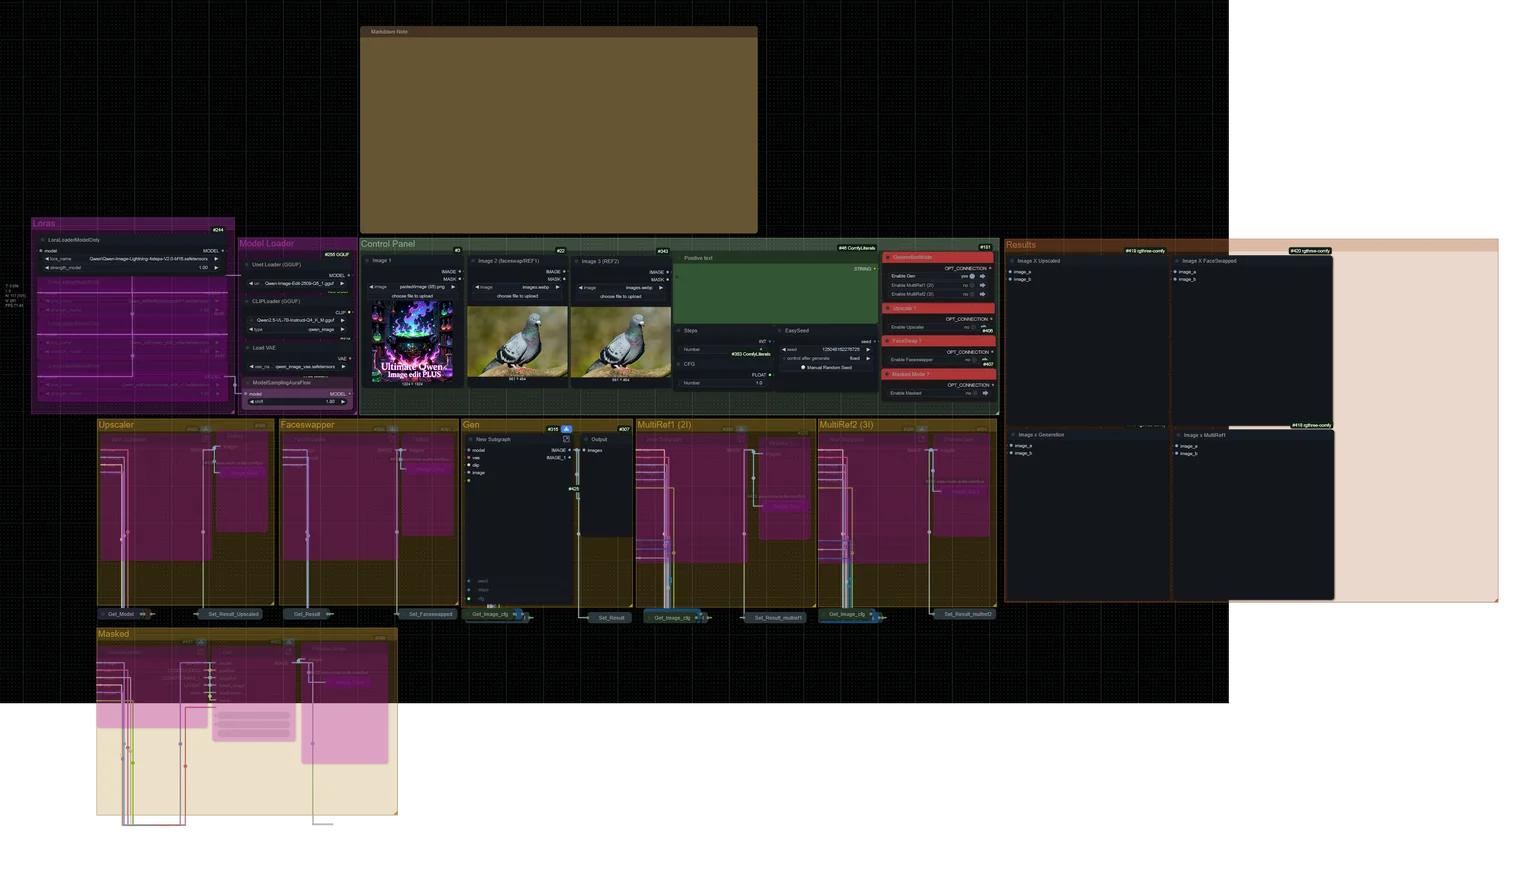Change CLIPLoader type with right arrow
This screenshot has width=1536, height=879.
point(343,329)
